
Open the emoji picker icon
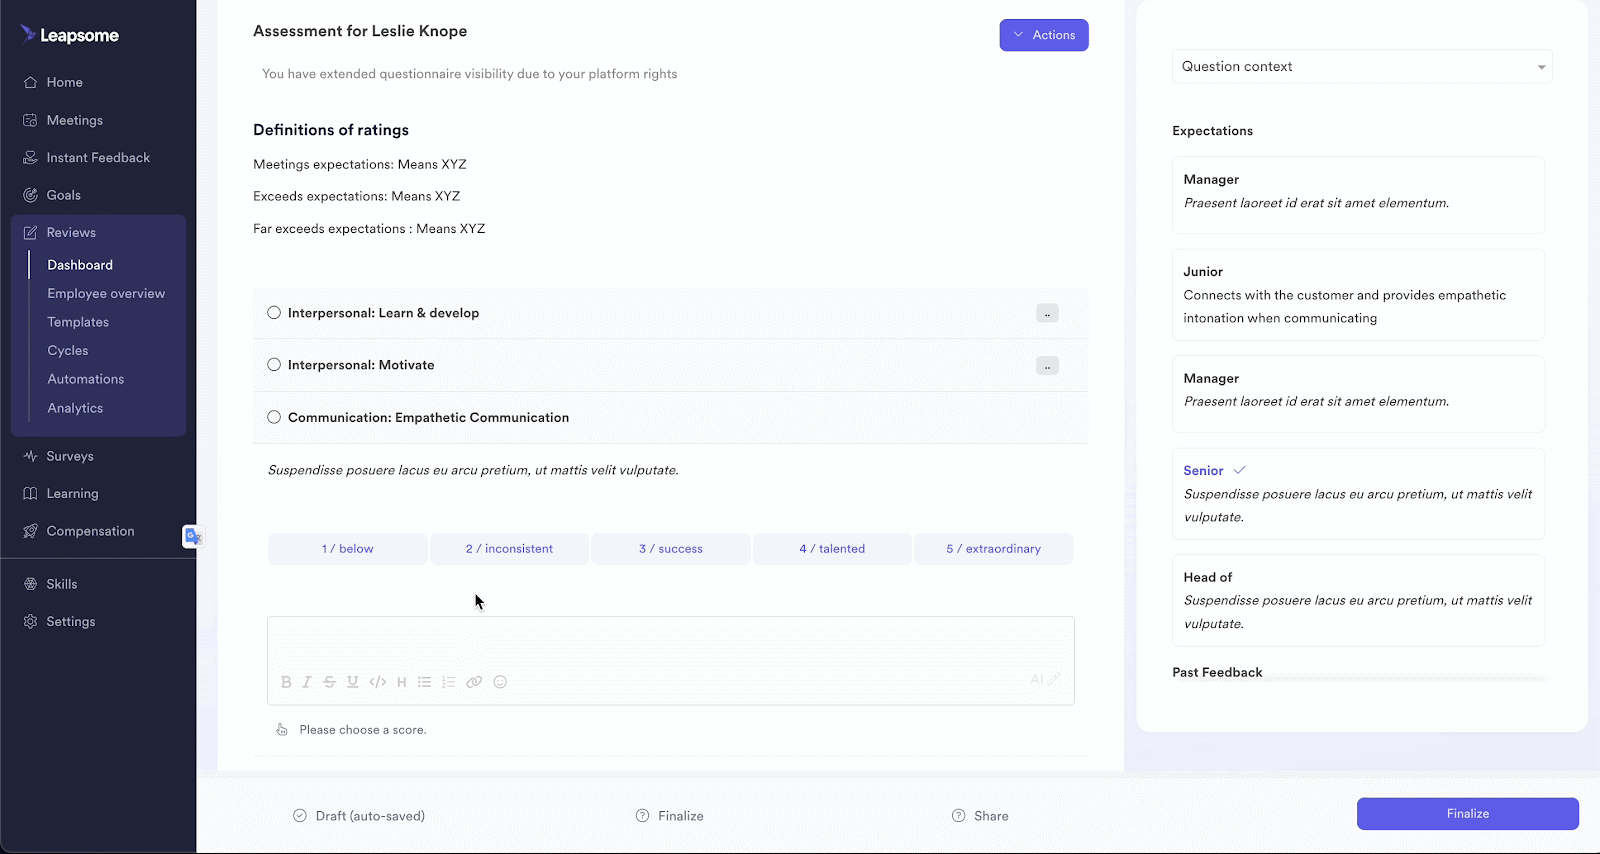500,682
